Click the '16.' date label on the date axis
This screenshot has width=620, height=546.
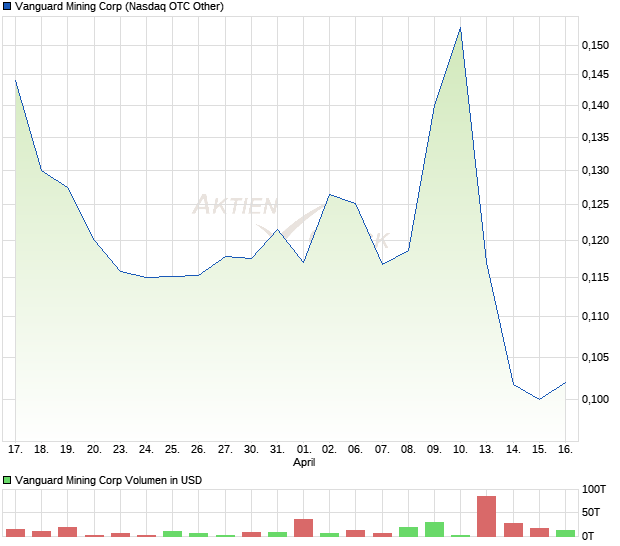click(x=565, y=449)
